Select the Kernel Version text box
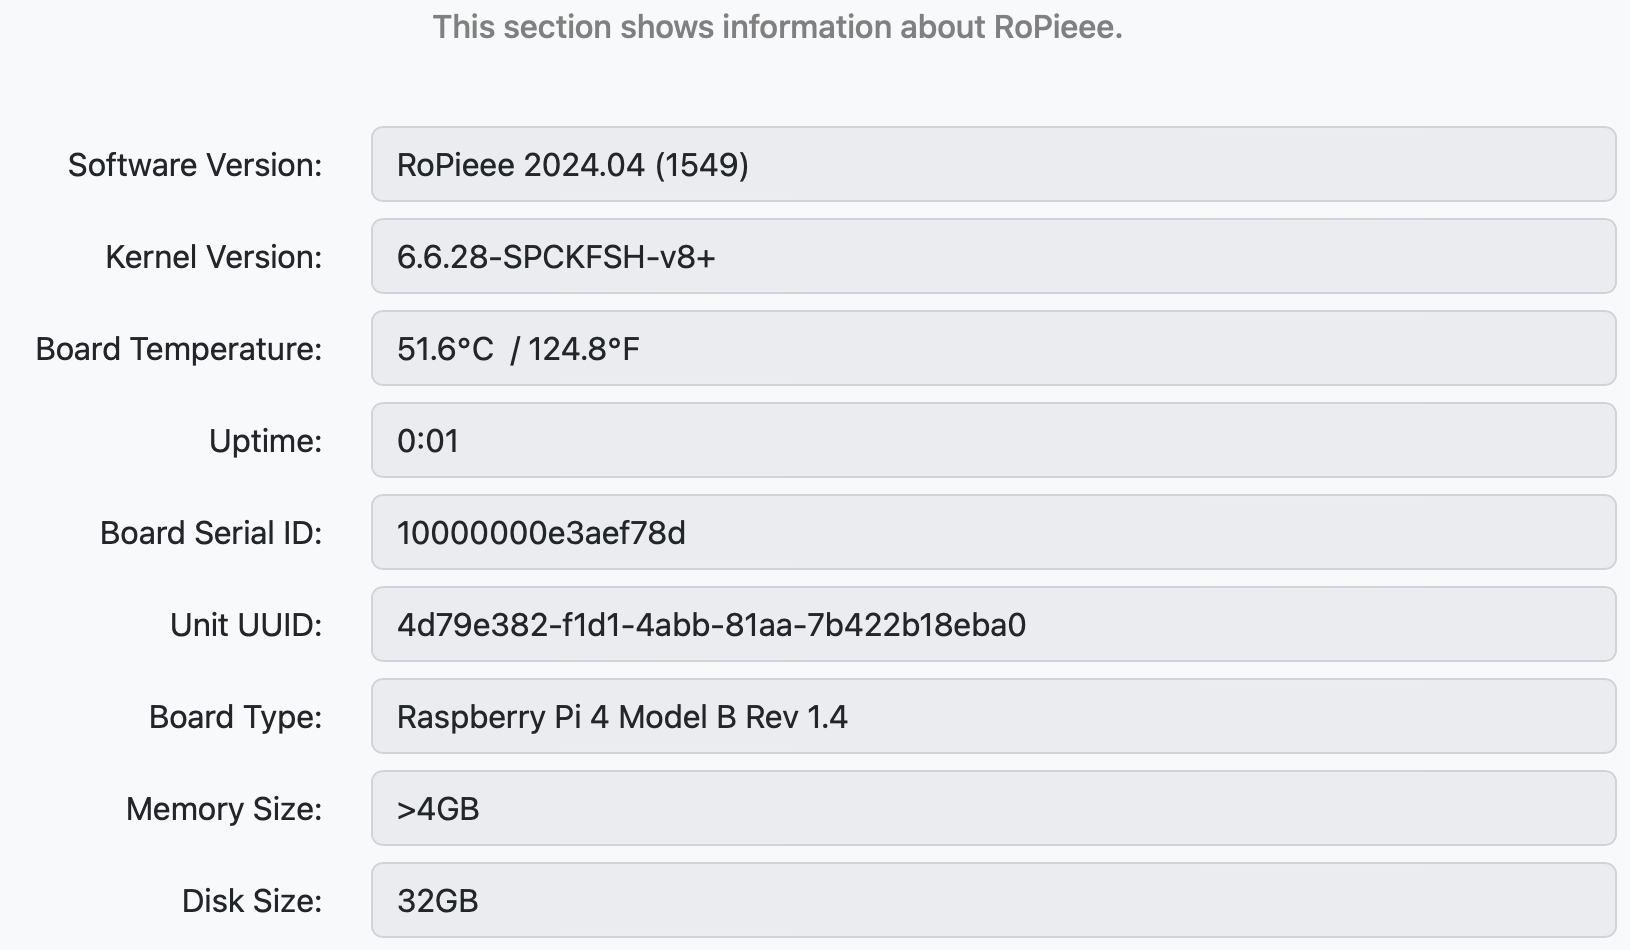The image size is (1630, 950). pyautogui.click(x=993, y=256)
